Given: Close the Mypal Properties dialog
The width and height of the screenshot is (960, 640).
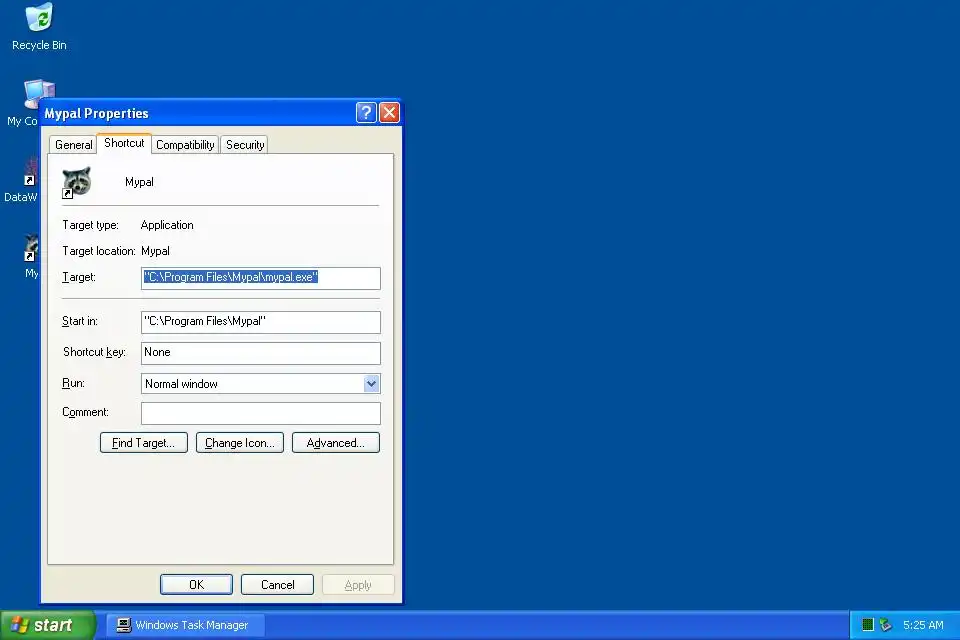Looking at the screenshot, I should pos(389,113).
